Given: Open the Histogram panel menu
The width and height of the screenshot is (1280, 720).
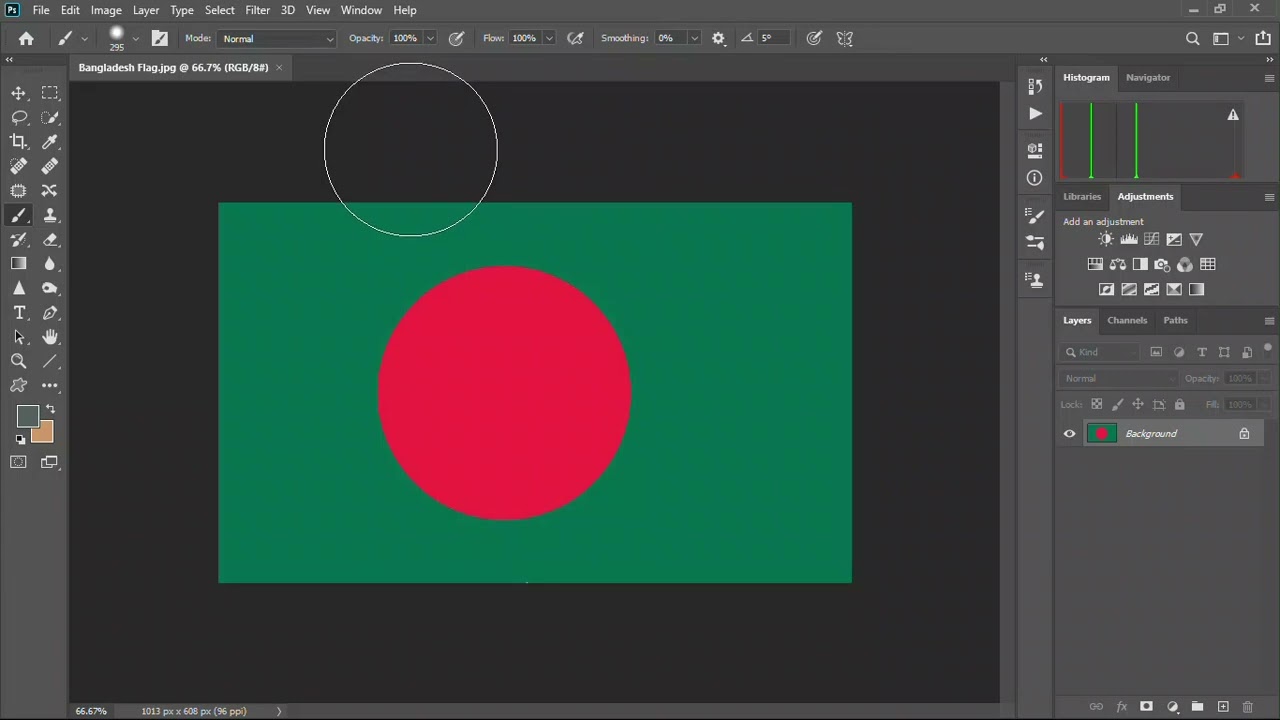Looking at the screenshot, I should [x=1269, y=78].
